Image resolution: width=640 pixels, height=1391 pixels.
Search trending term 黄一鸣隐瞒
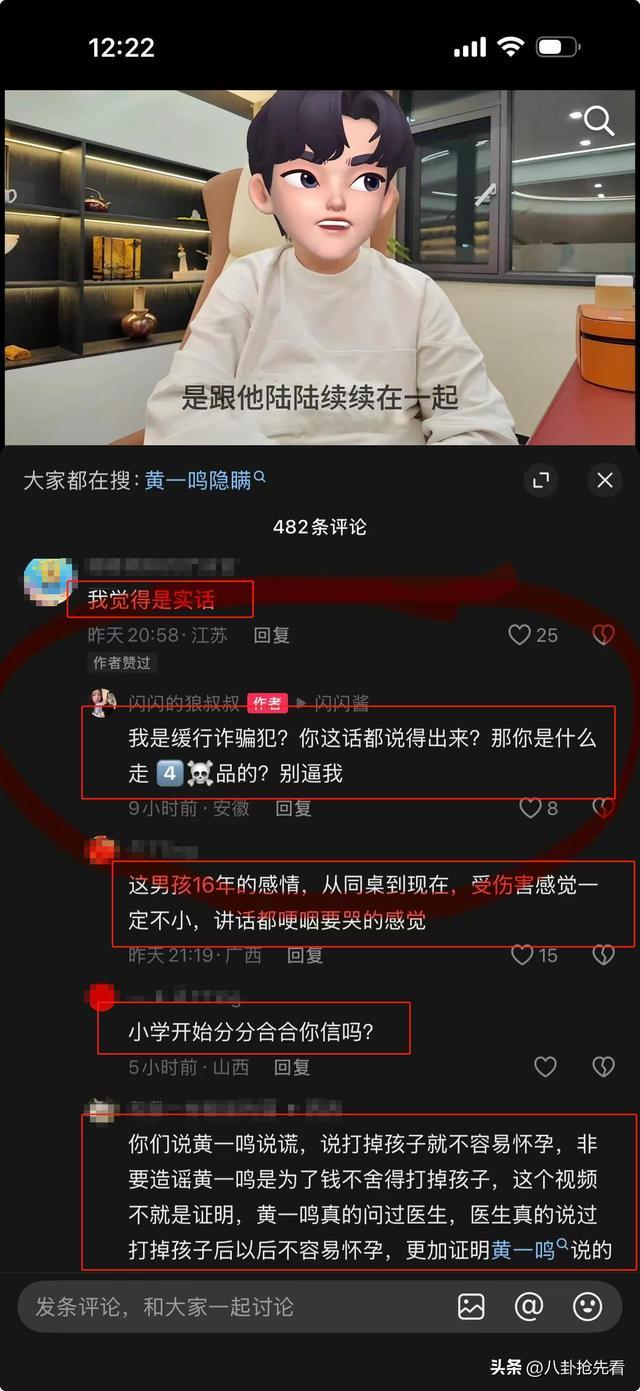pos(205,480)
